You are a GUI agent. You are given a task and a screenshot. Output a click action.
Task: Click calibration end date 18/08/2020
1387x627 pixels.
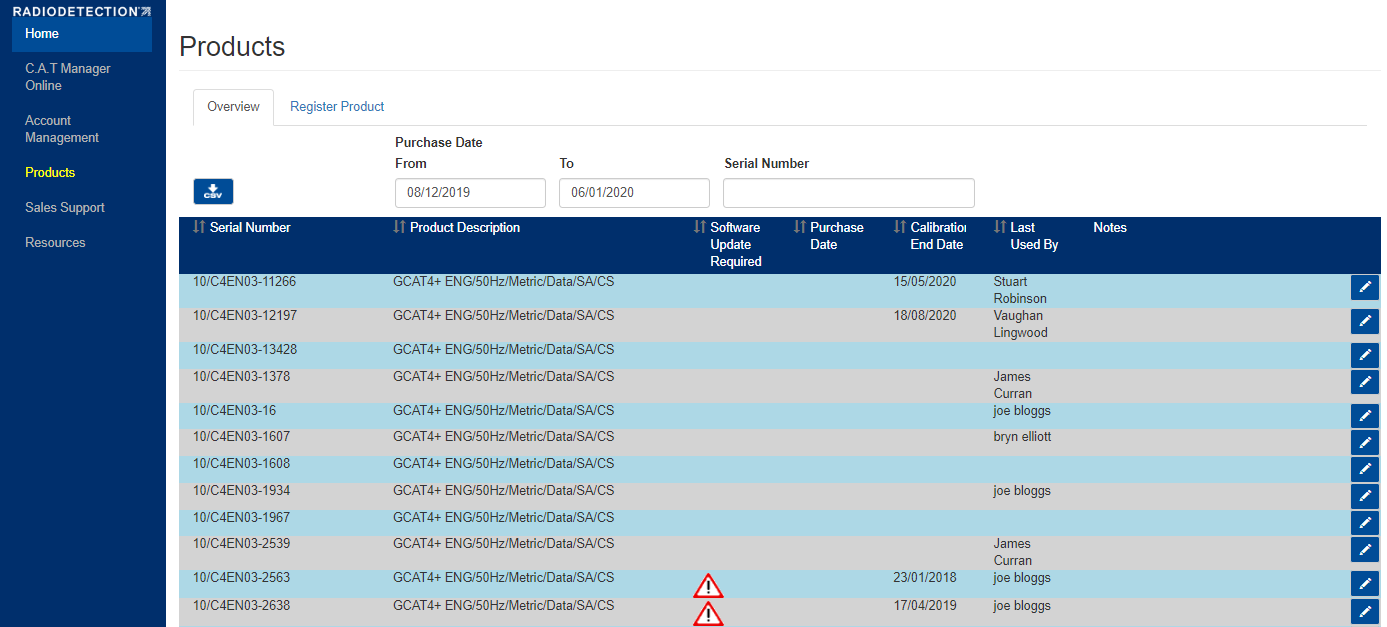pos(924,316)
